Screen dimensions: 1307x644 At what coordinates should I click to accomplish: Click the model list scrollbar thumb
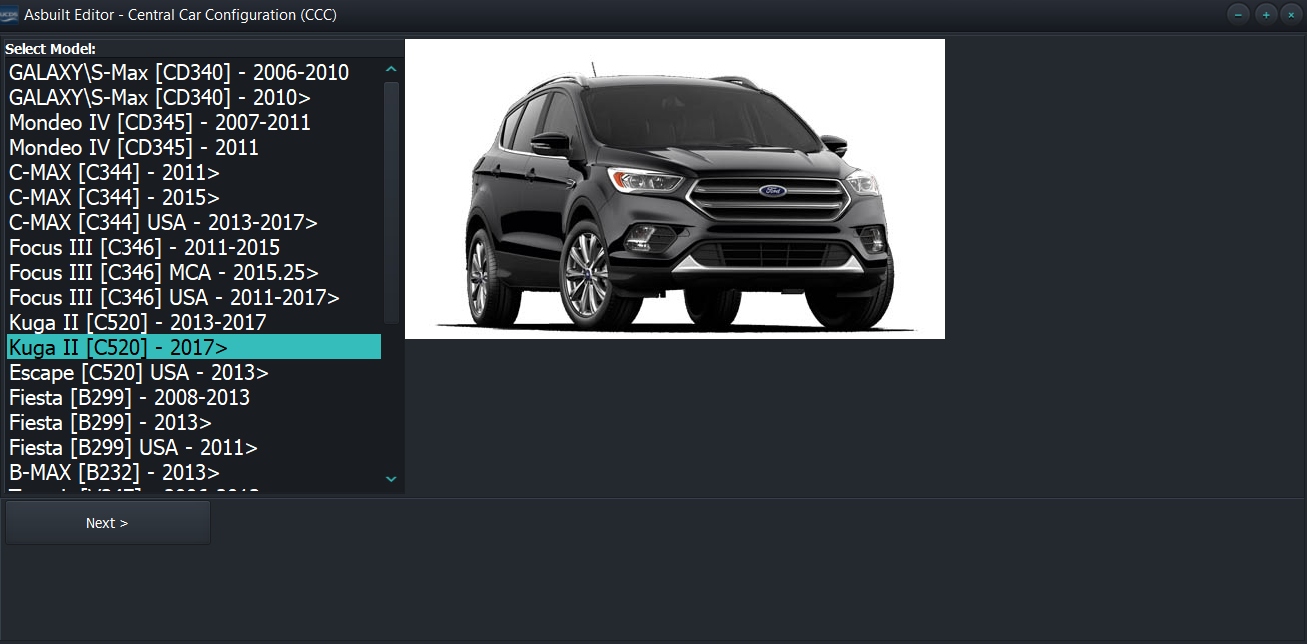point(391,202)
